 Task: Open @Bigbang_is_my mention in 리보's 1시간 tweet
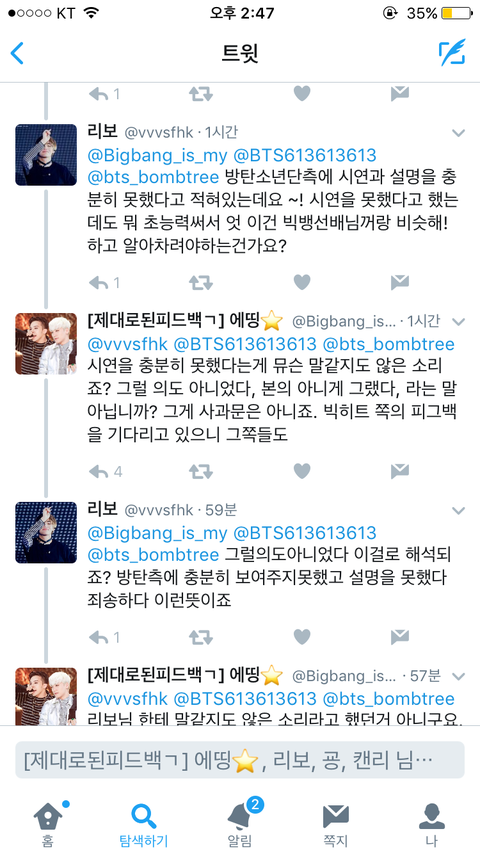[x=157, y=155]
